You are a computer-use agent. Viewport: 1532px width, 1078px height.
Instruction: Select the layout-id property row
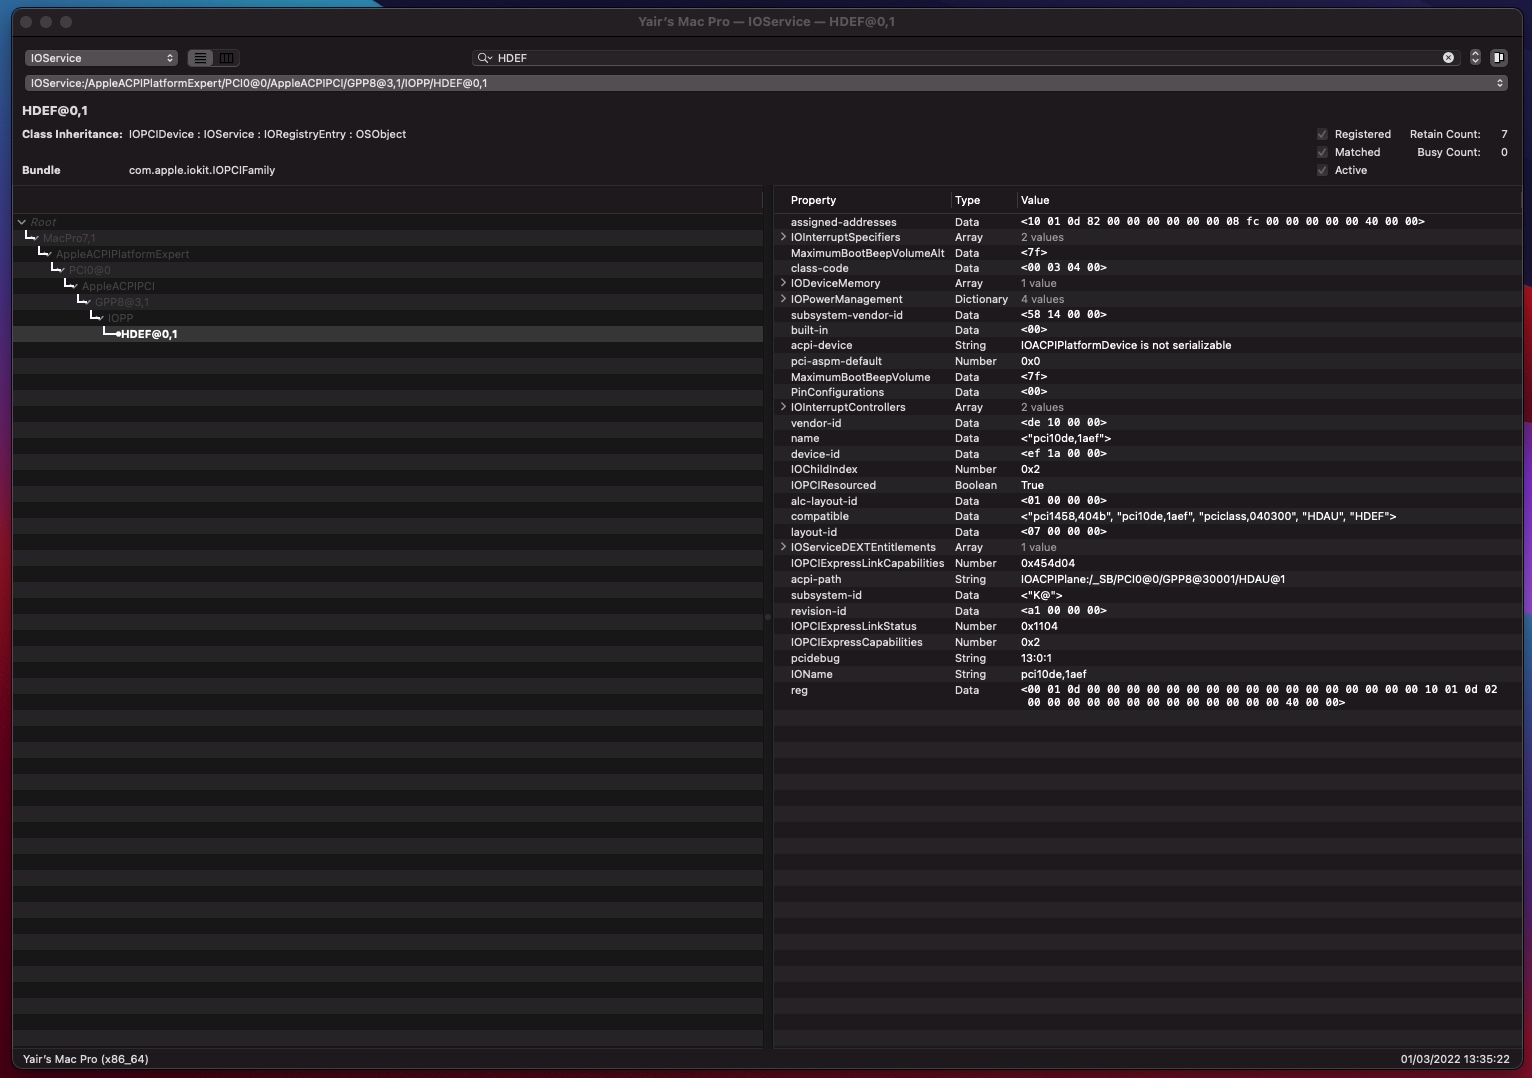pos(814,532)
